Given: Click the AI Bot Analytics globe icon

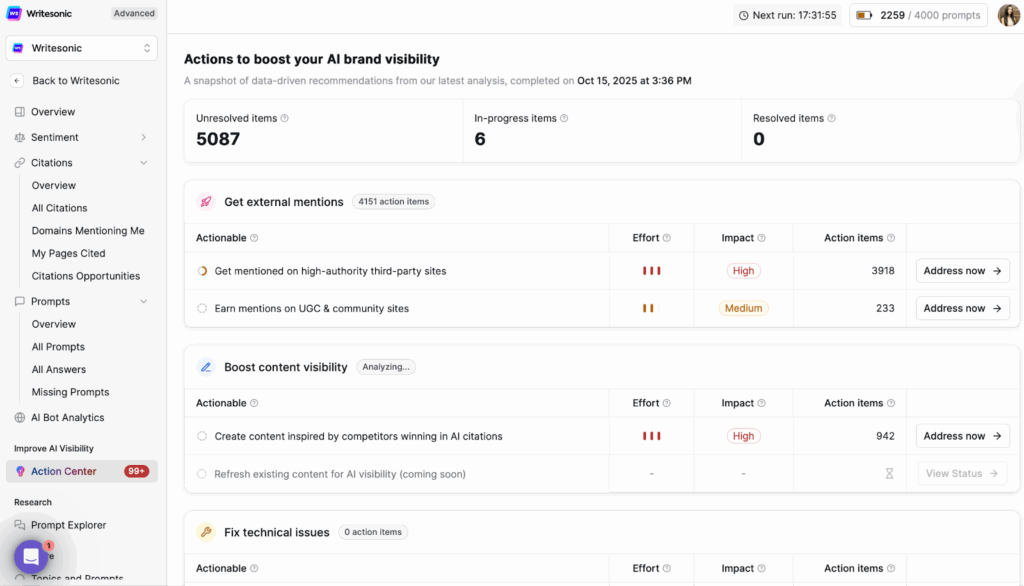Looking at the screenshot, I should click(x=20, y=418).
